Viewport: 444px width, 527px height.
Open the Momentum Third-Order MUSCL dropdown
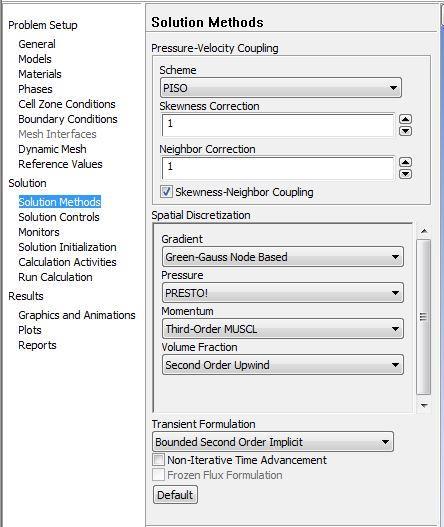283,329
